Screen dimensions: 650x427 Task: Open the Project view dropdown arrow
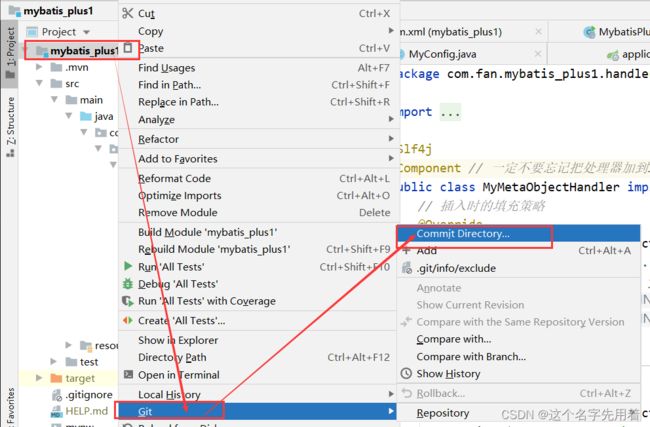click(x=86, y=32)
